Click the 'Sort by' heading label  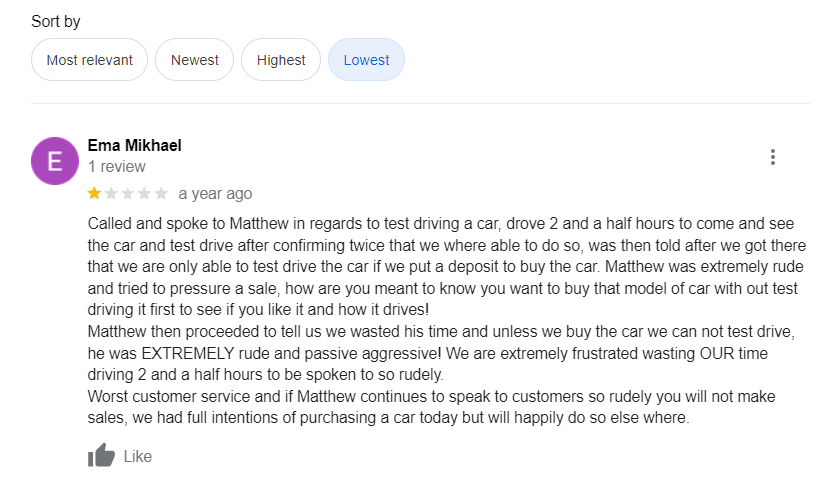tap(56, 21)
